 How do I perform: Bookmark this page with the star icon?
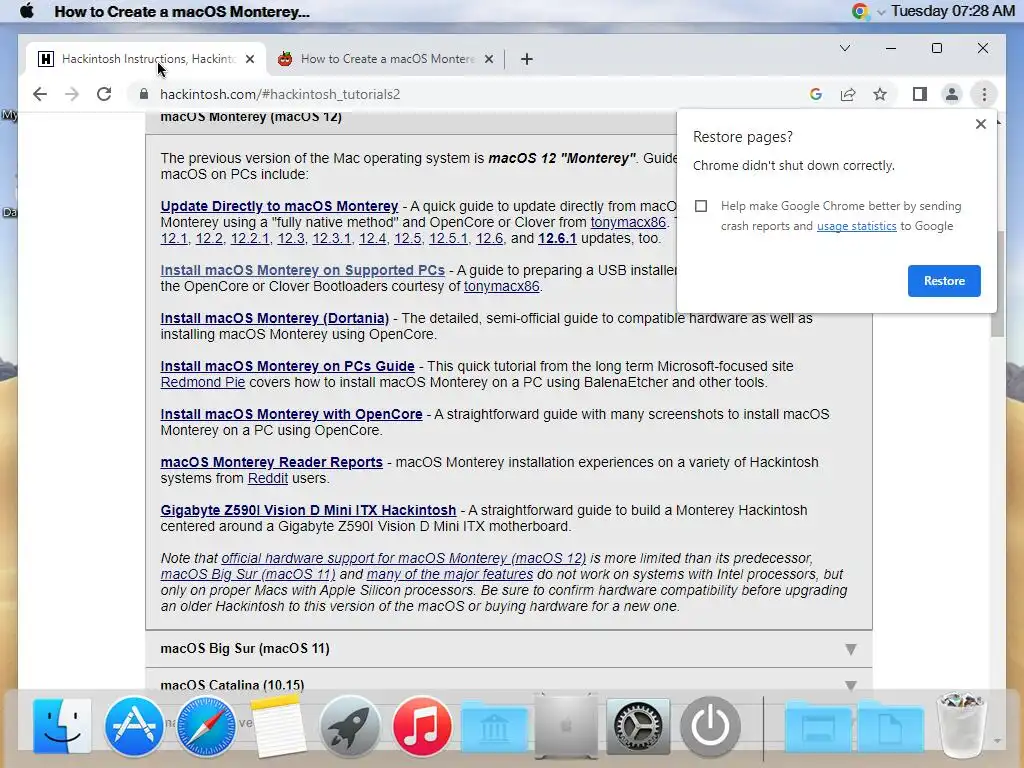[x=880, y=94]
